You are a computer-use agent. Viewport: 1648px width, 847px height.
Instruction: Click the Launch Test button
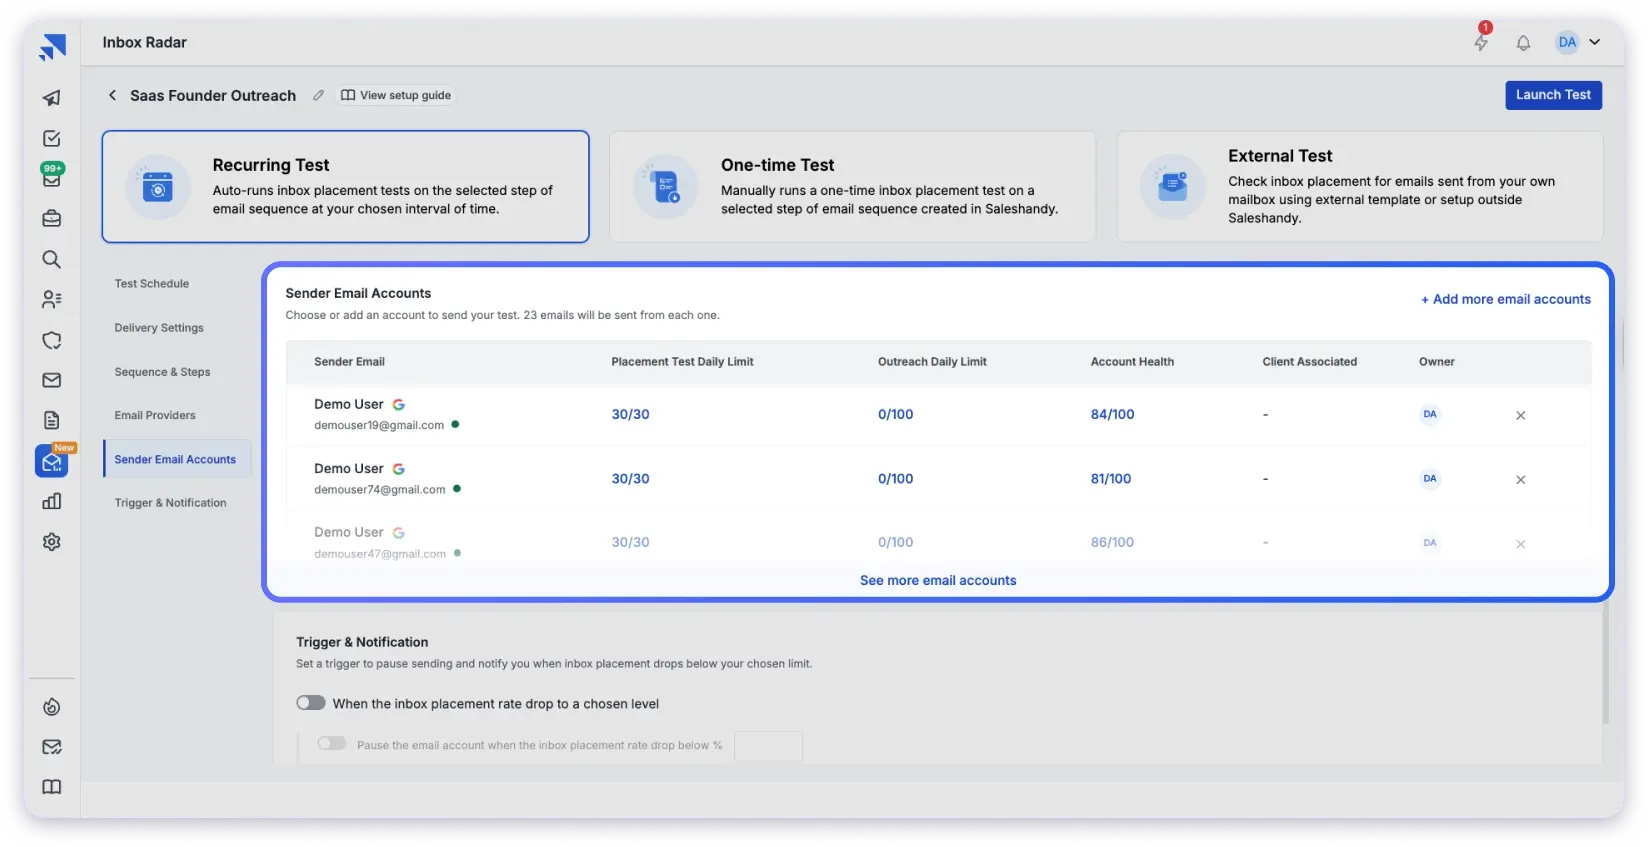pos(1553,95)
